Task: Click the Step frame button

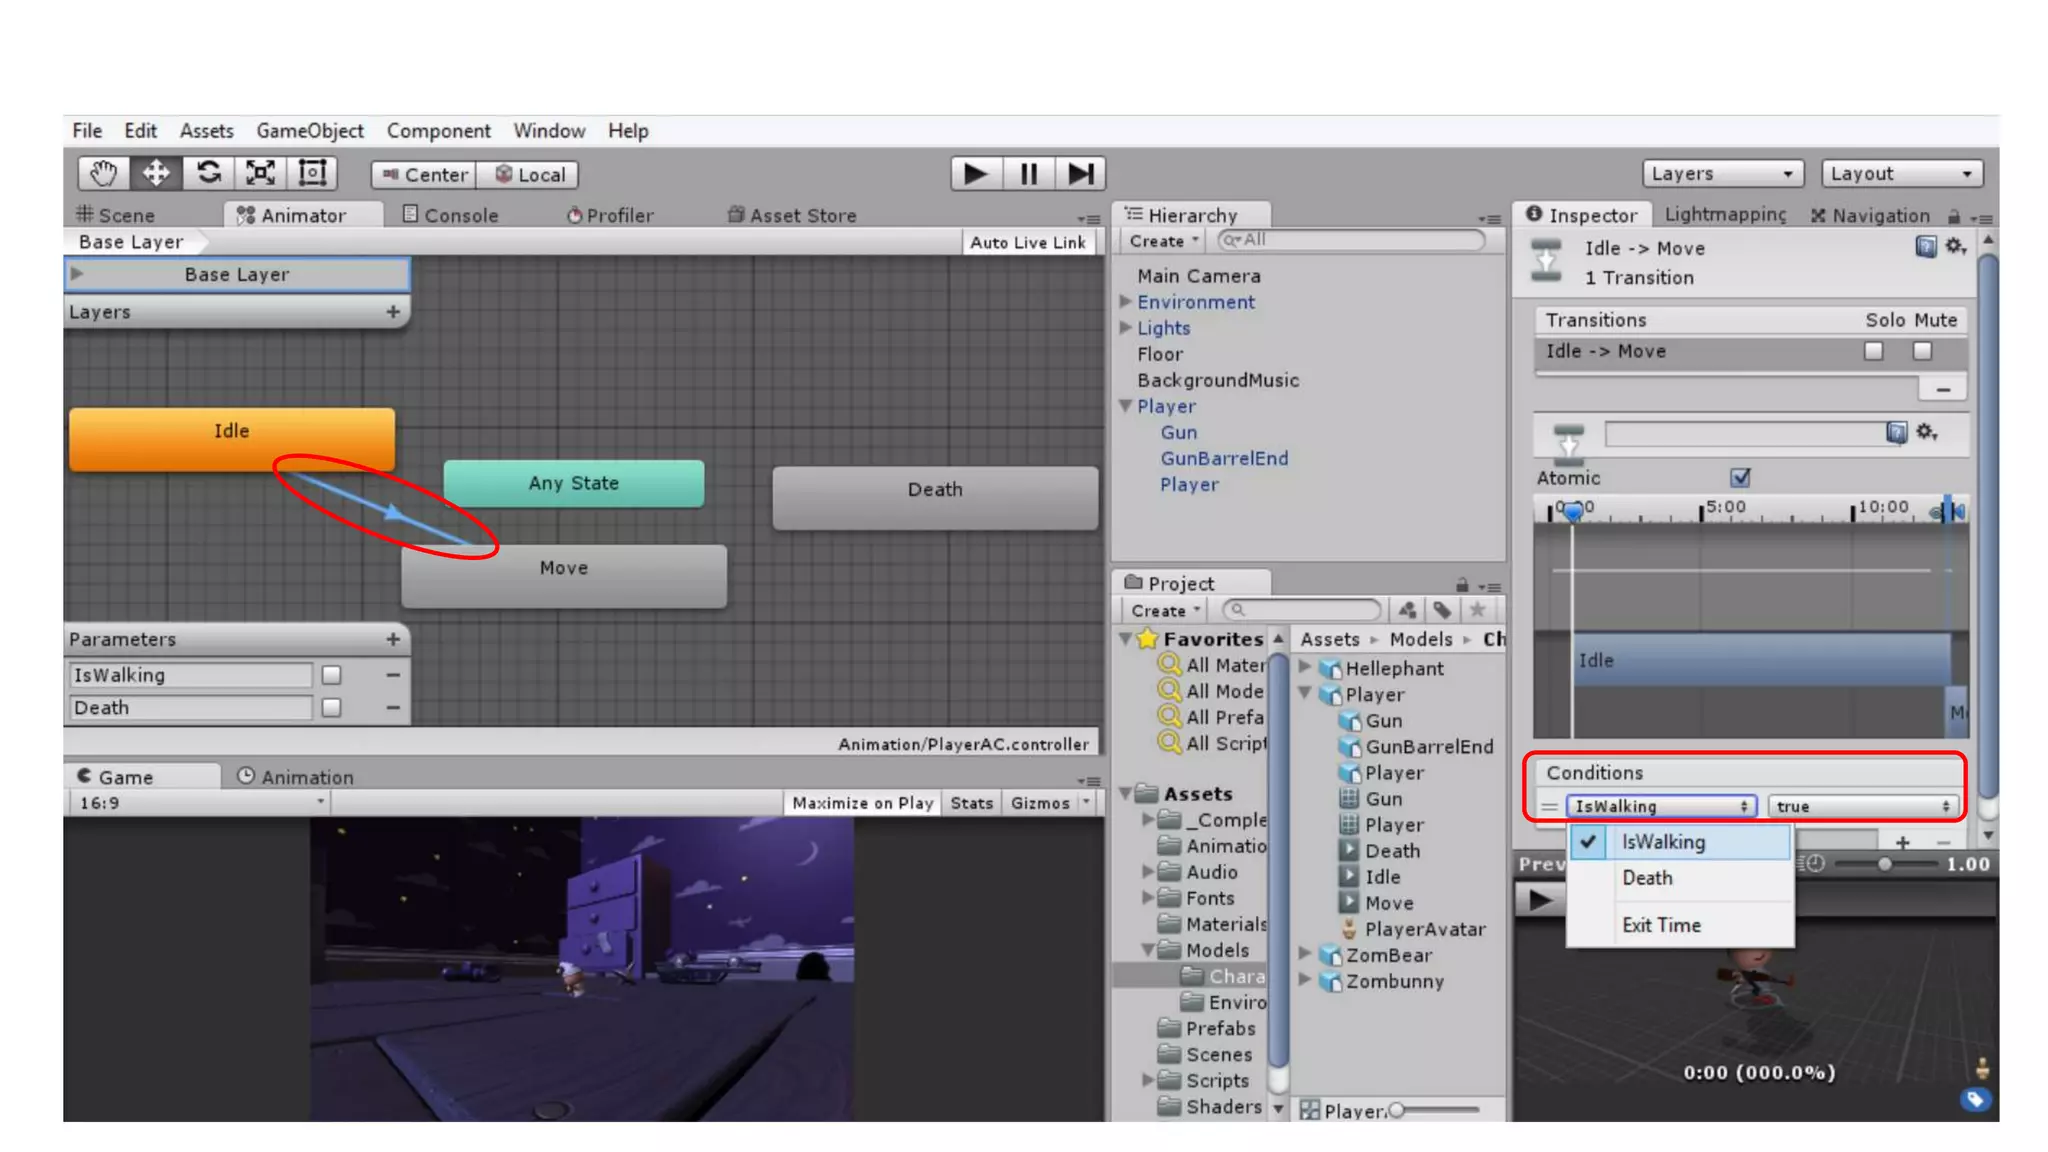Action: [x=1080, y=173]
